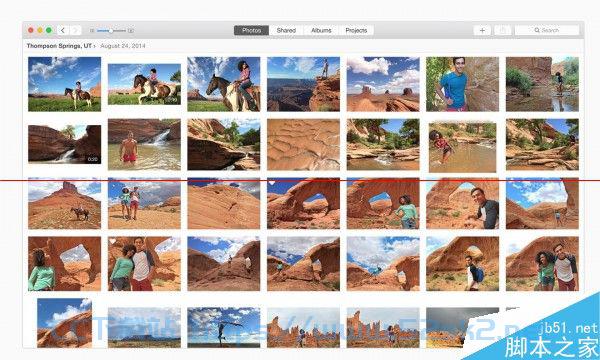Click the small thumbnail icon left of zoom slider

92,31
